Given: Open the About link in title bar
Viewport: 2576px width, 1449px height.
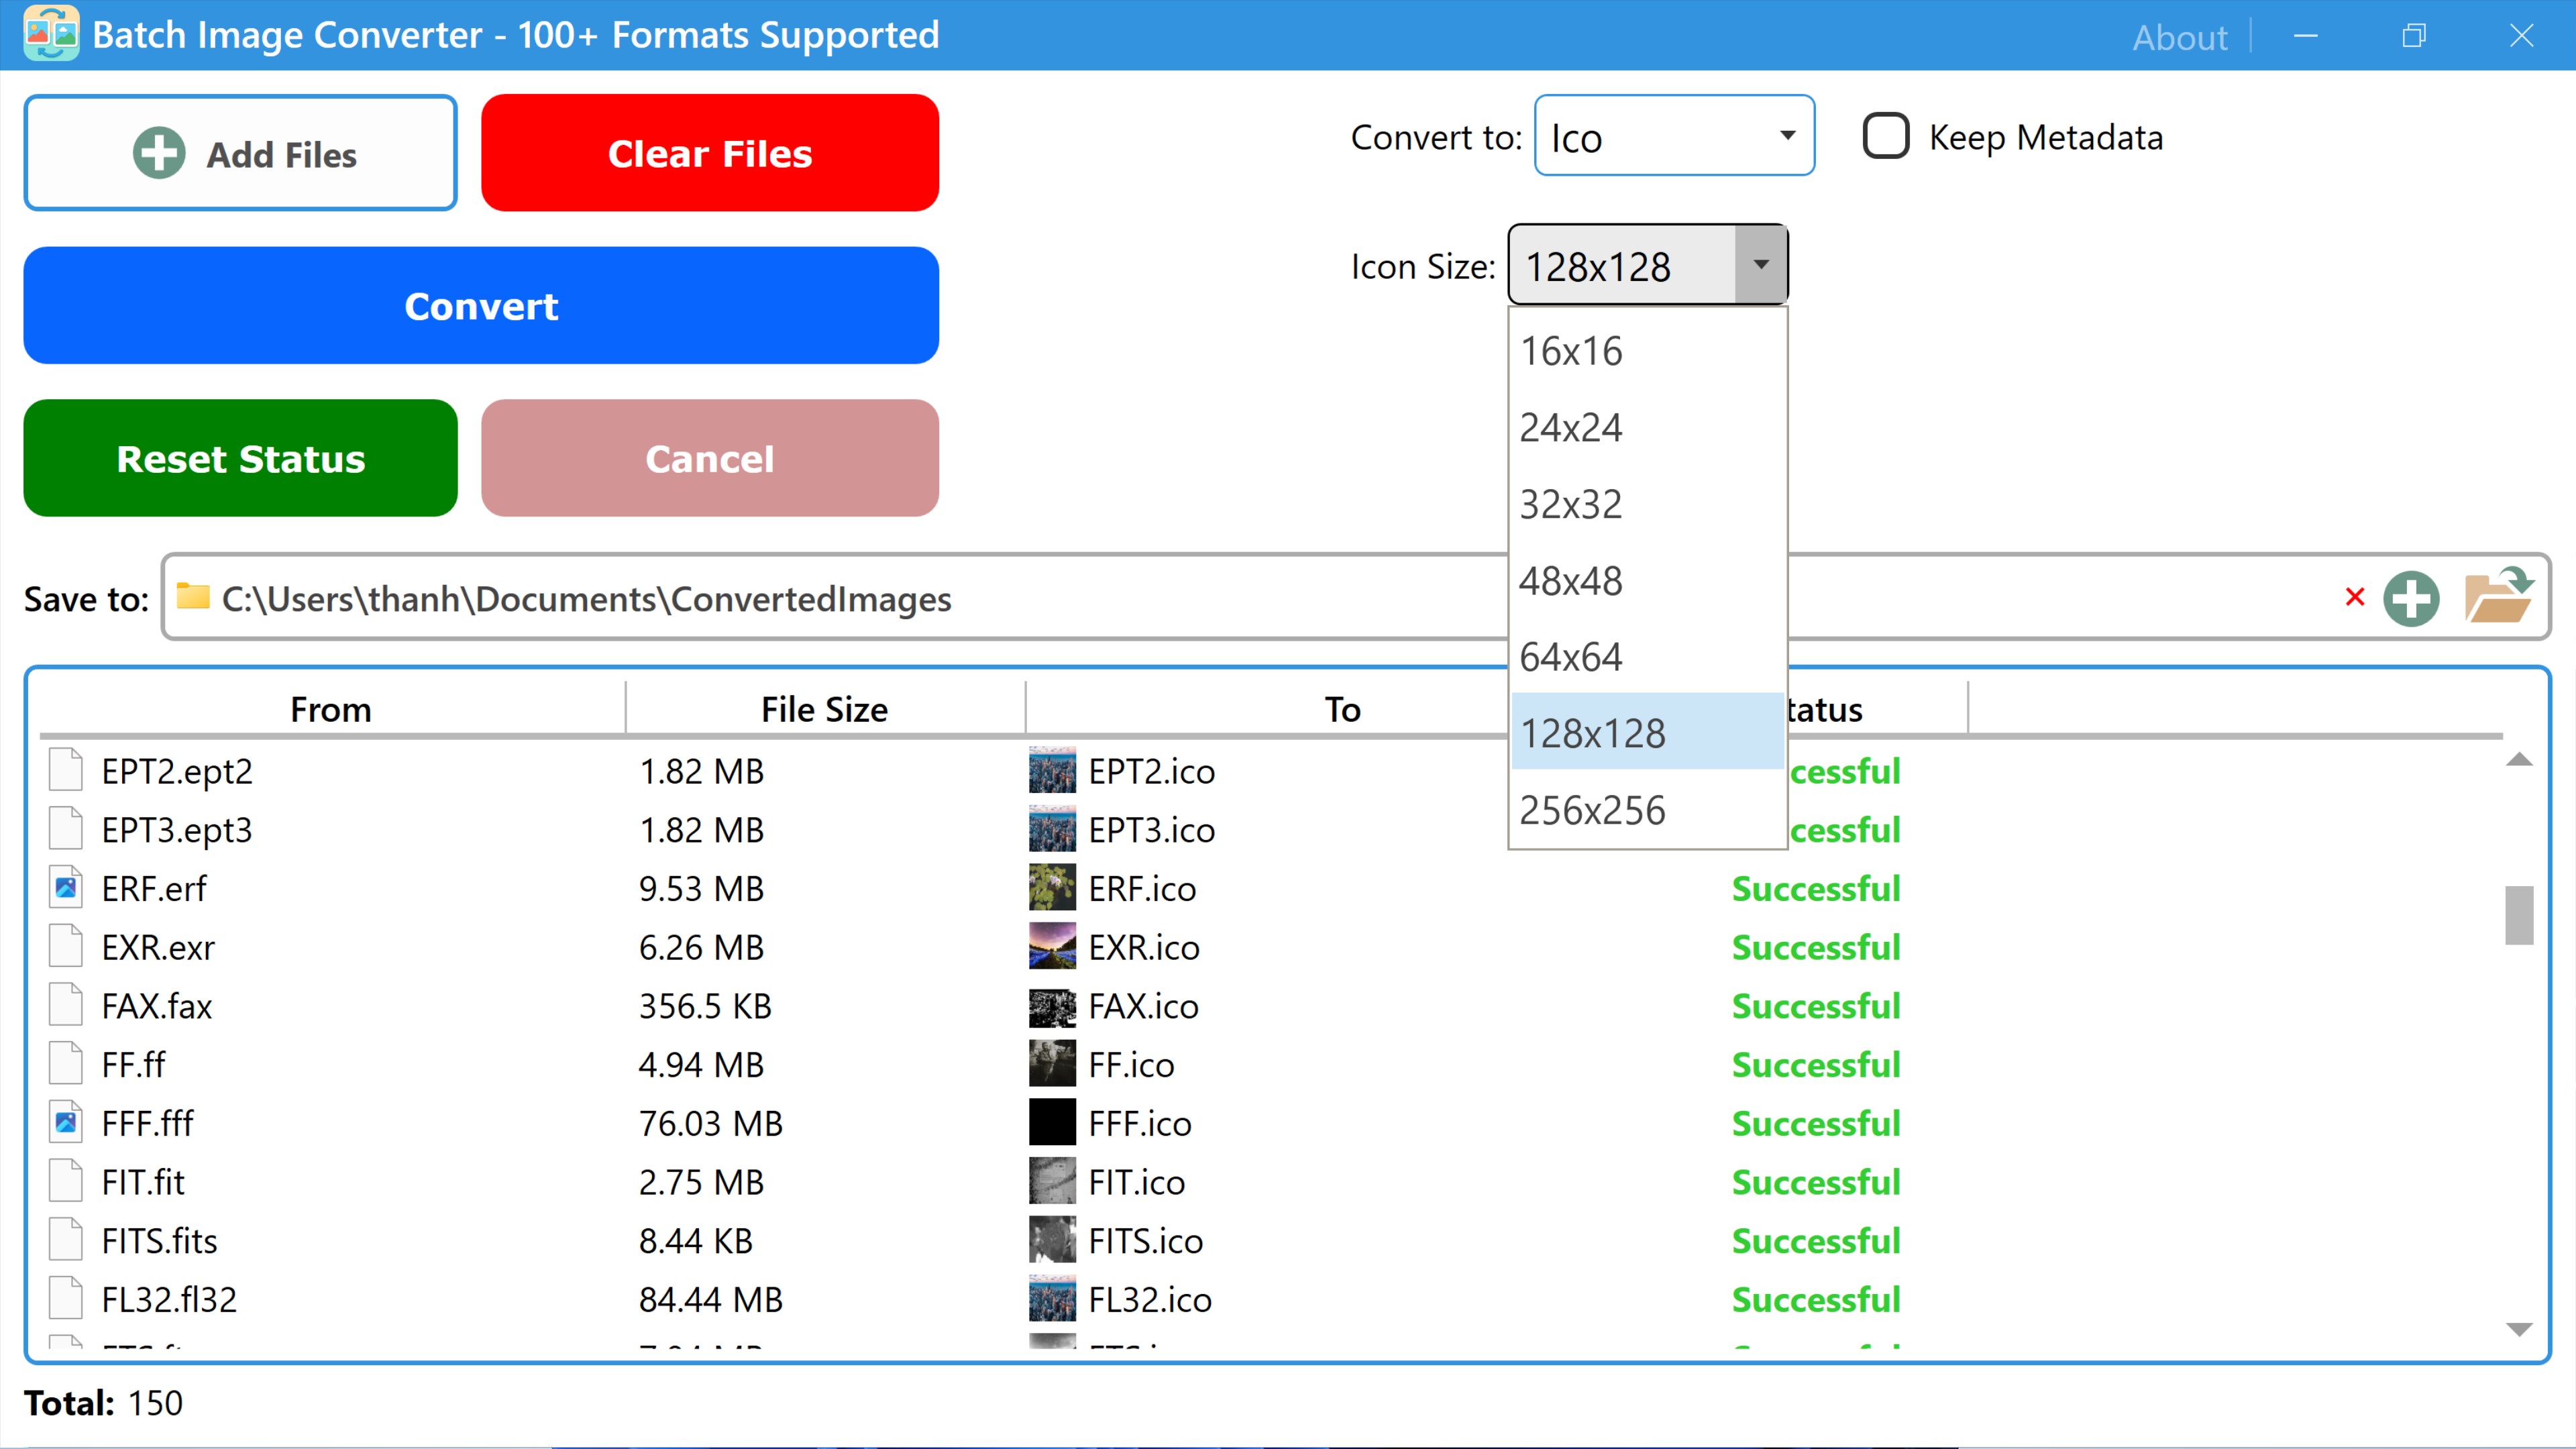Looking at the screenshot, I should coord(2179,37).
